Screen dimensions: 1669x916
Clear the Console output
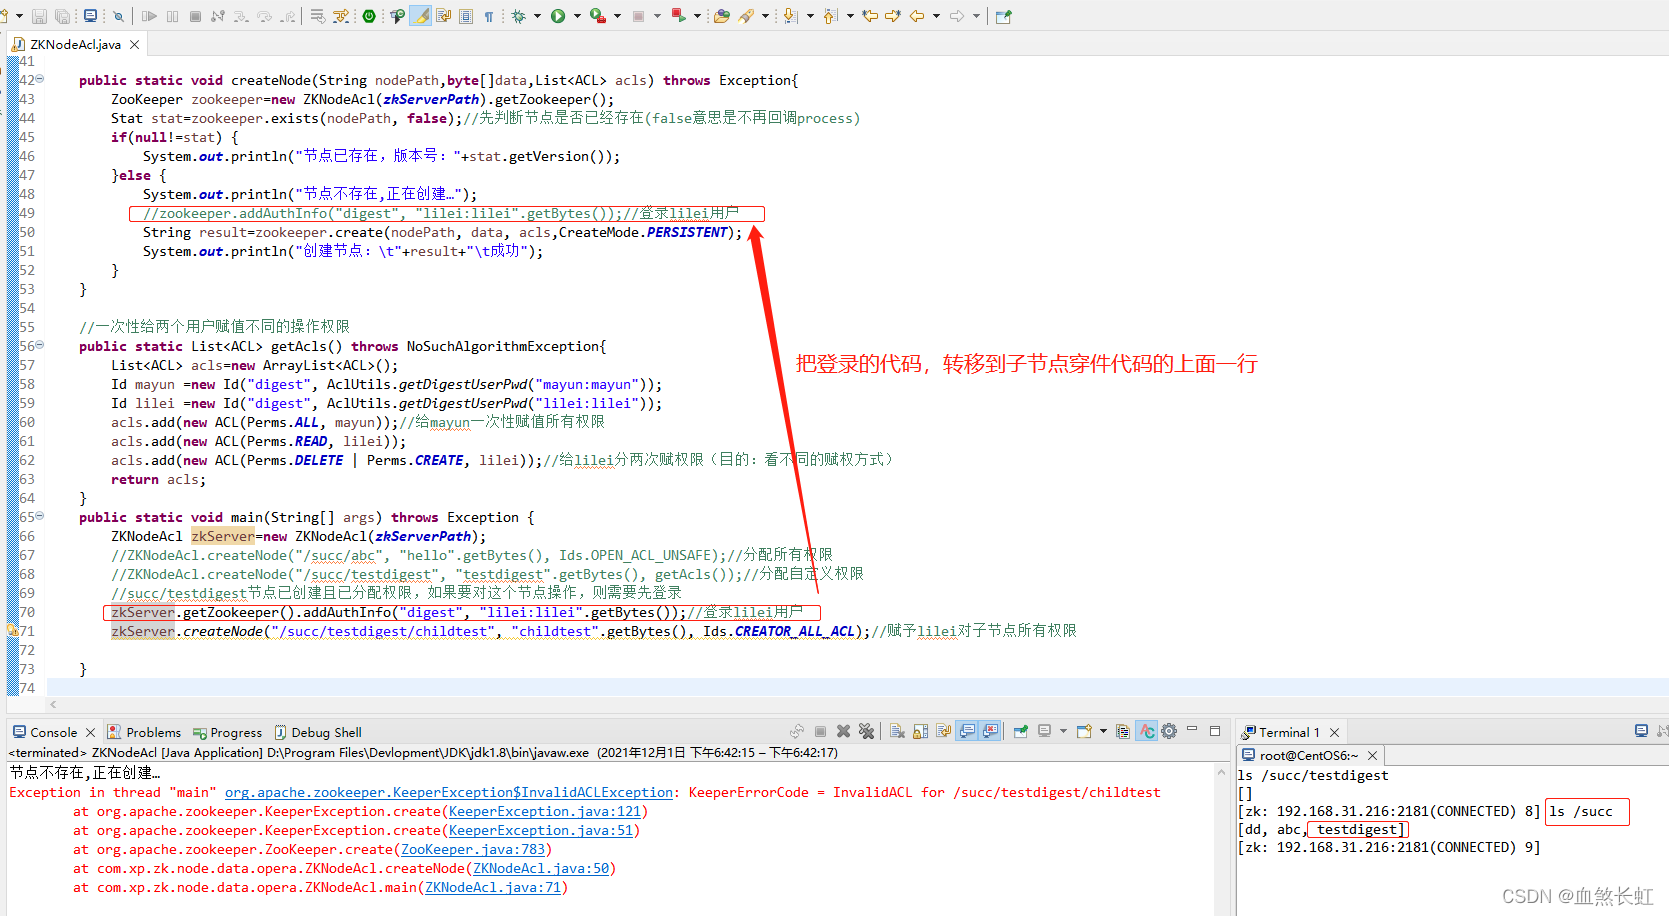click(897, 732)
